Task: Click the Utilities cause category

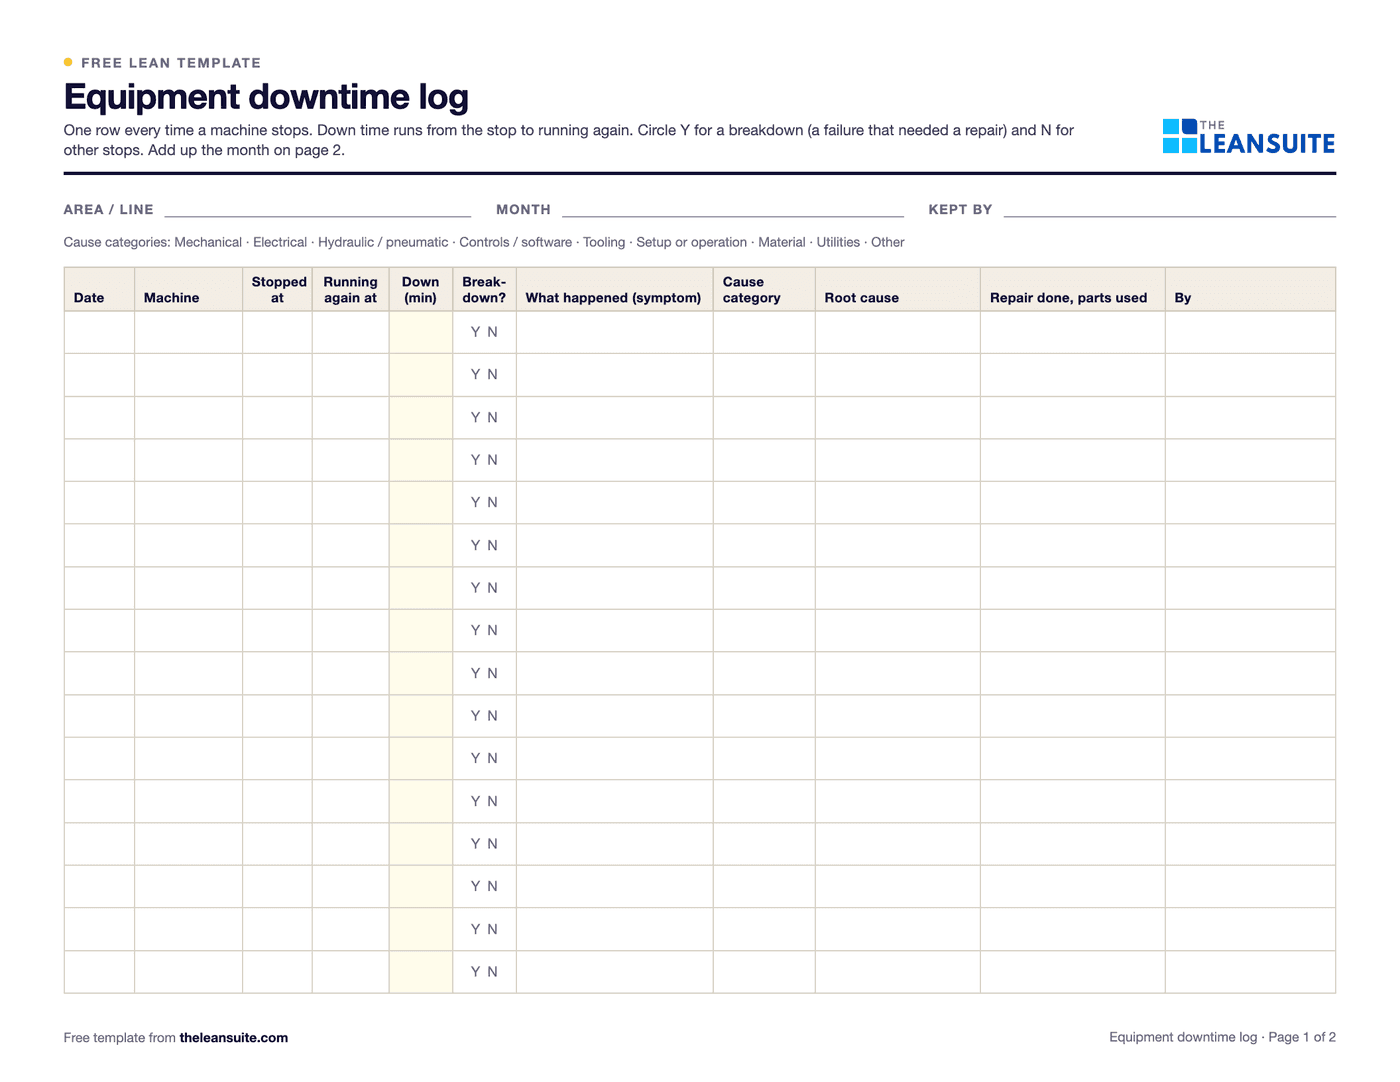Action: pyautogui.click(x=838, y=242)
